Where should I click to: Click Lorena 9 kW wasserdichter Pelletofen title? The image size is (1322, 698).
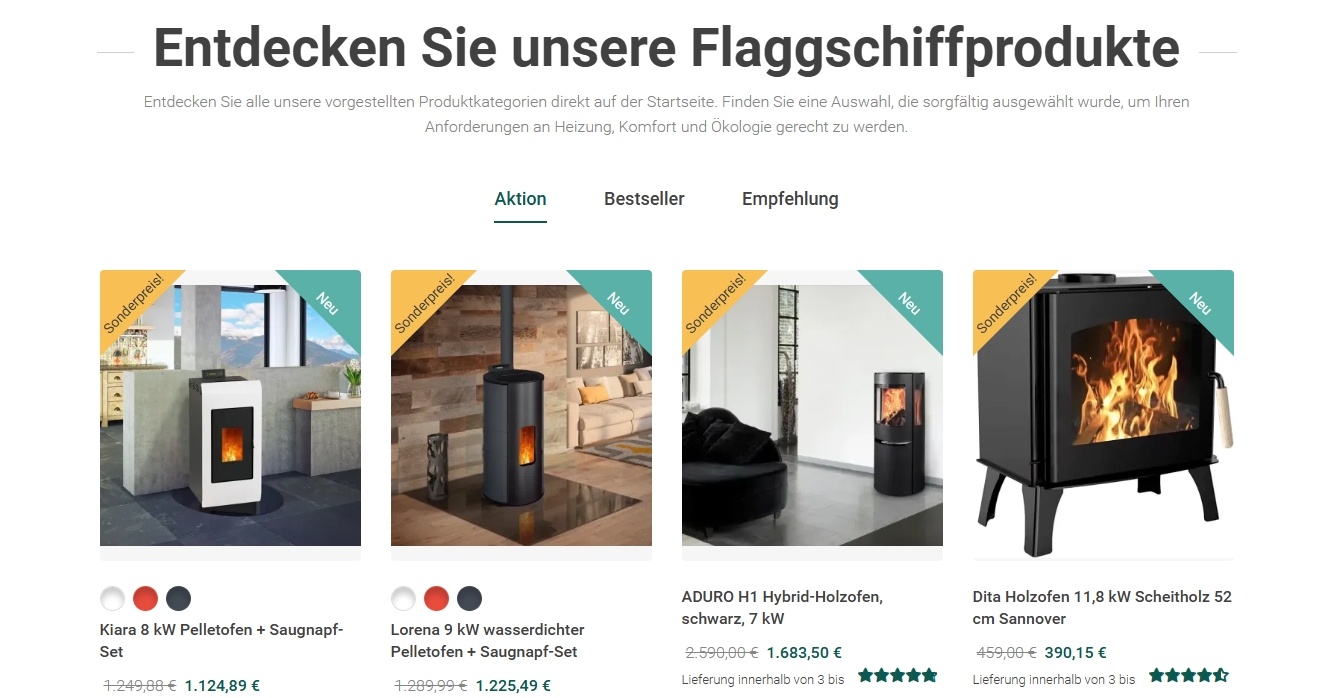pos(488,640)
